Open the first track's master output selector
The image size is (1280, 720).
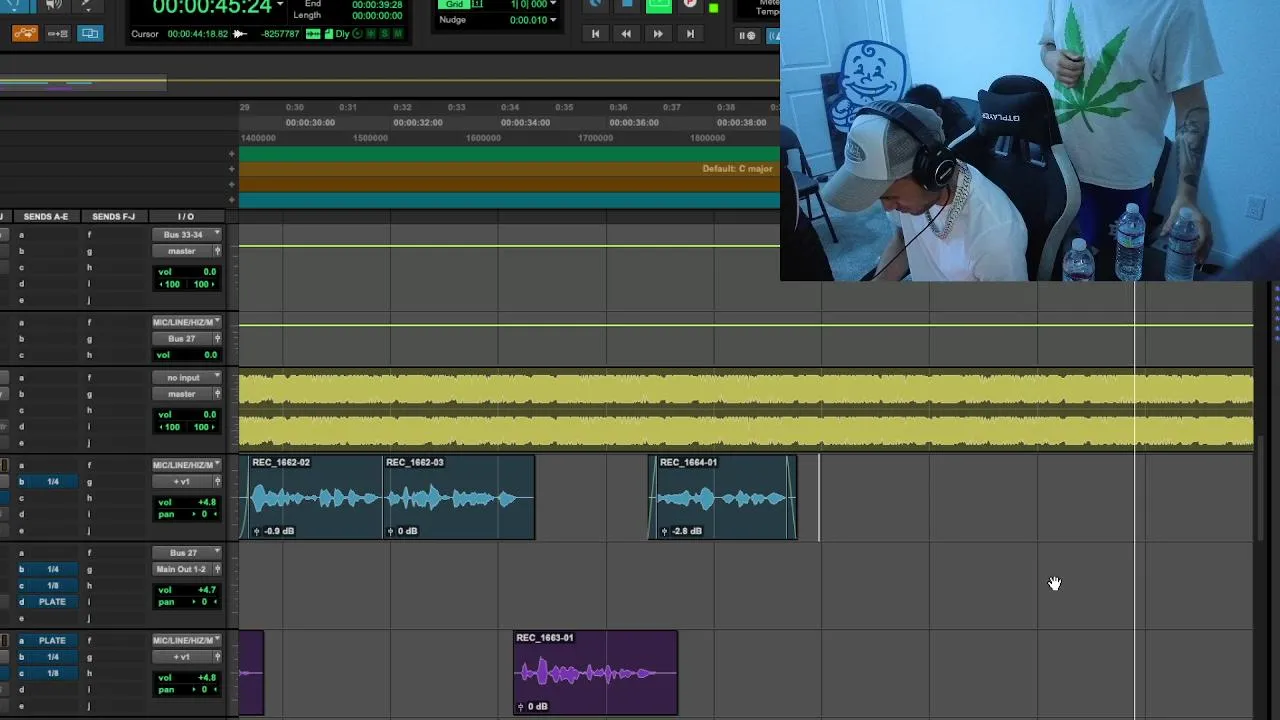coord(181,251)
